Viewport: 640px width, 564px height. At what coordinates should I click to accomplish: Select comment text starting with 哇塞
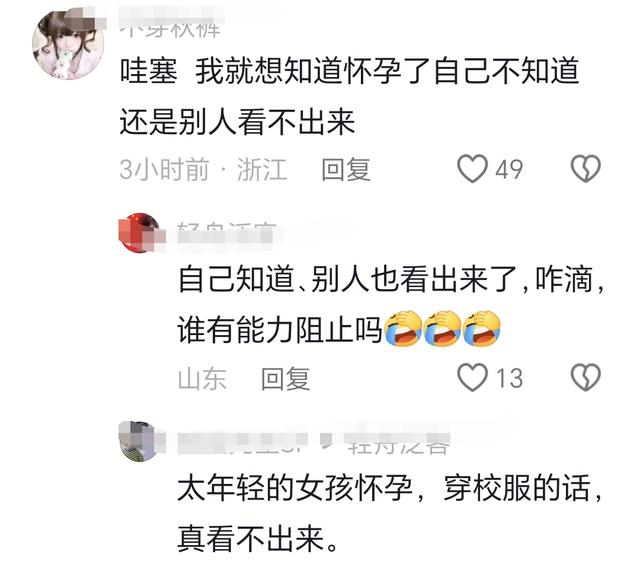(x=349, y=96)
